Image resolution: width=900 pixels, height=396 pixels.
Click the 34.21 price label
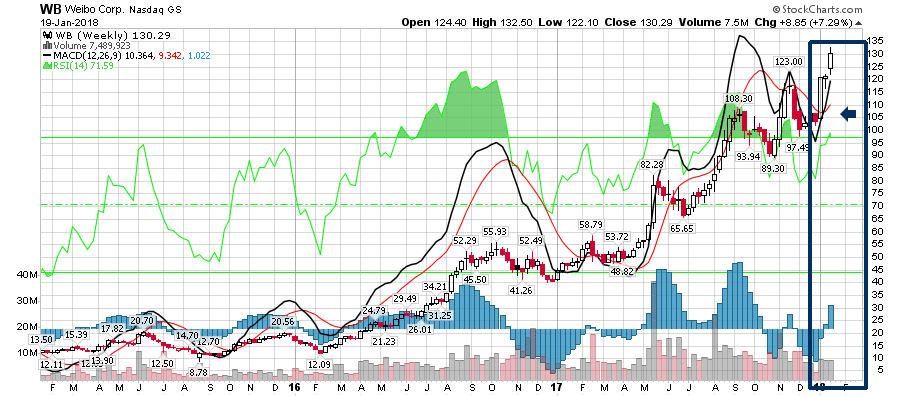click(435, 286)
